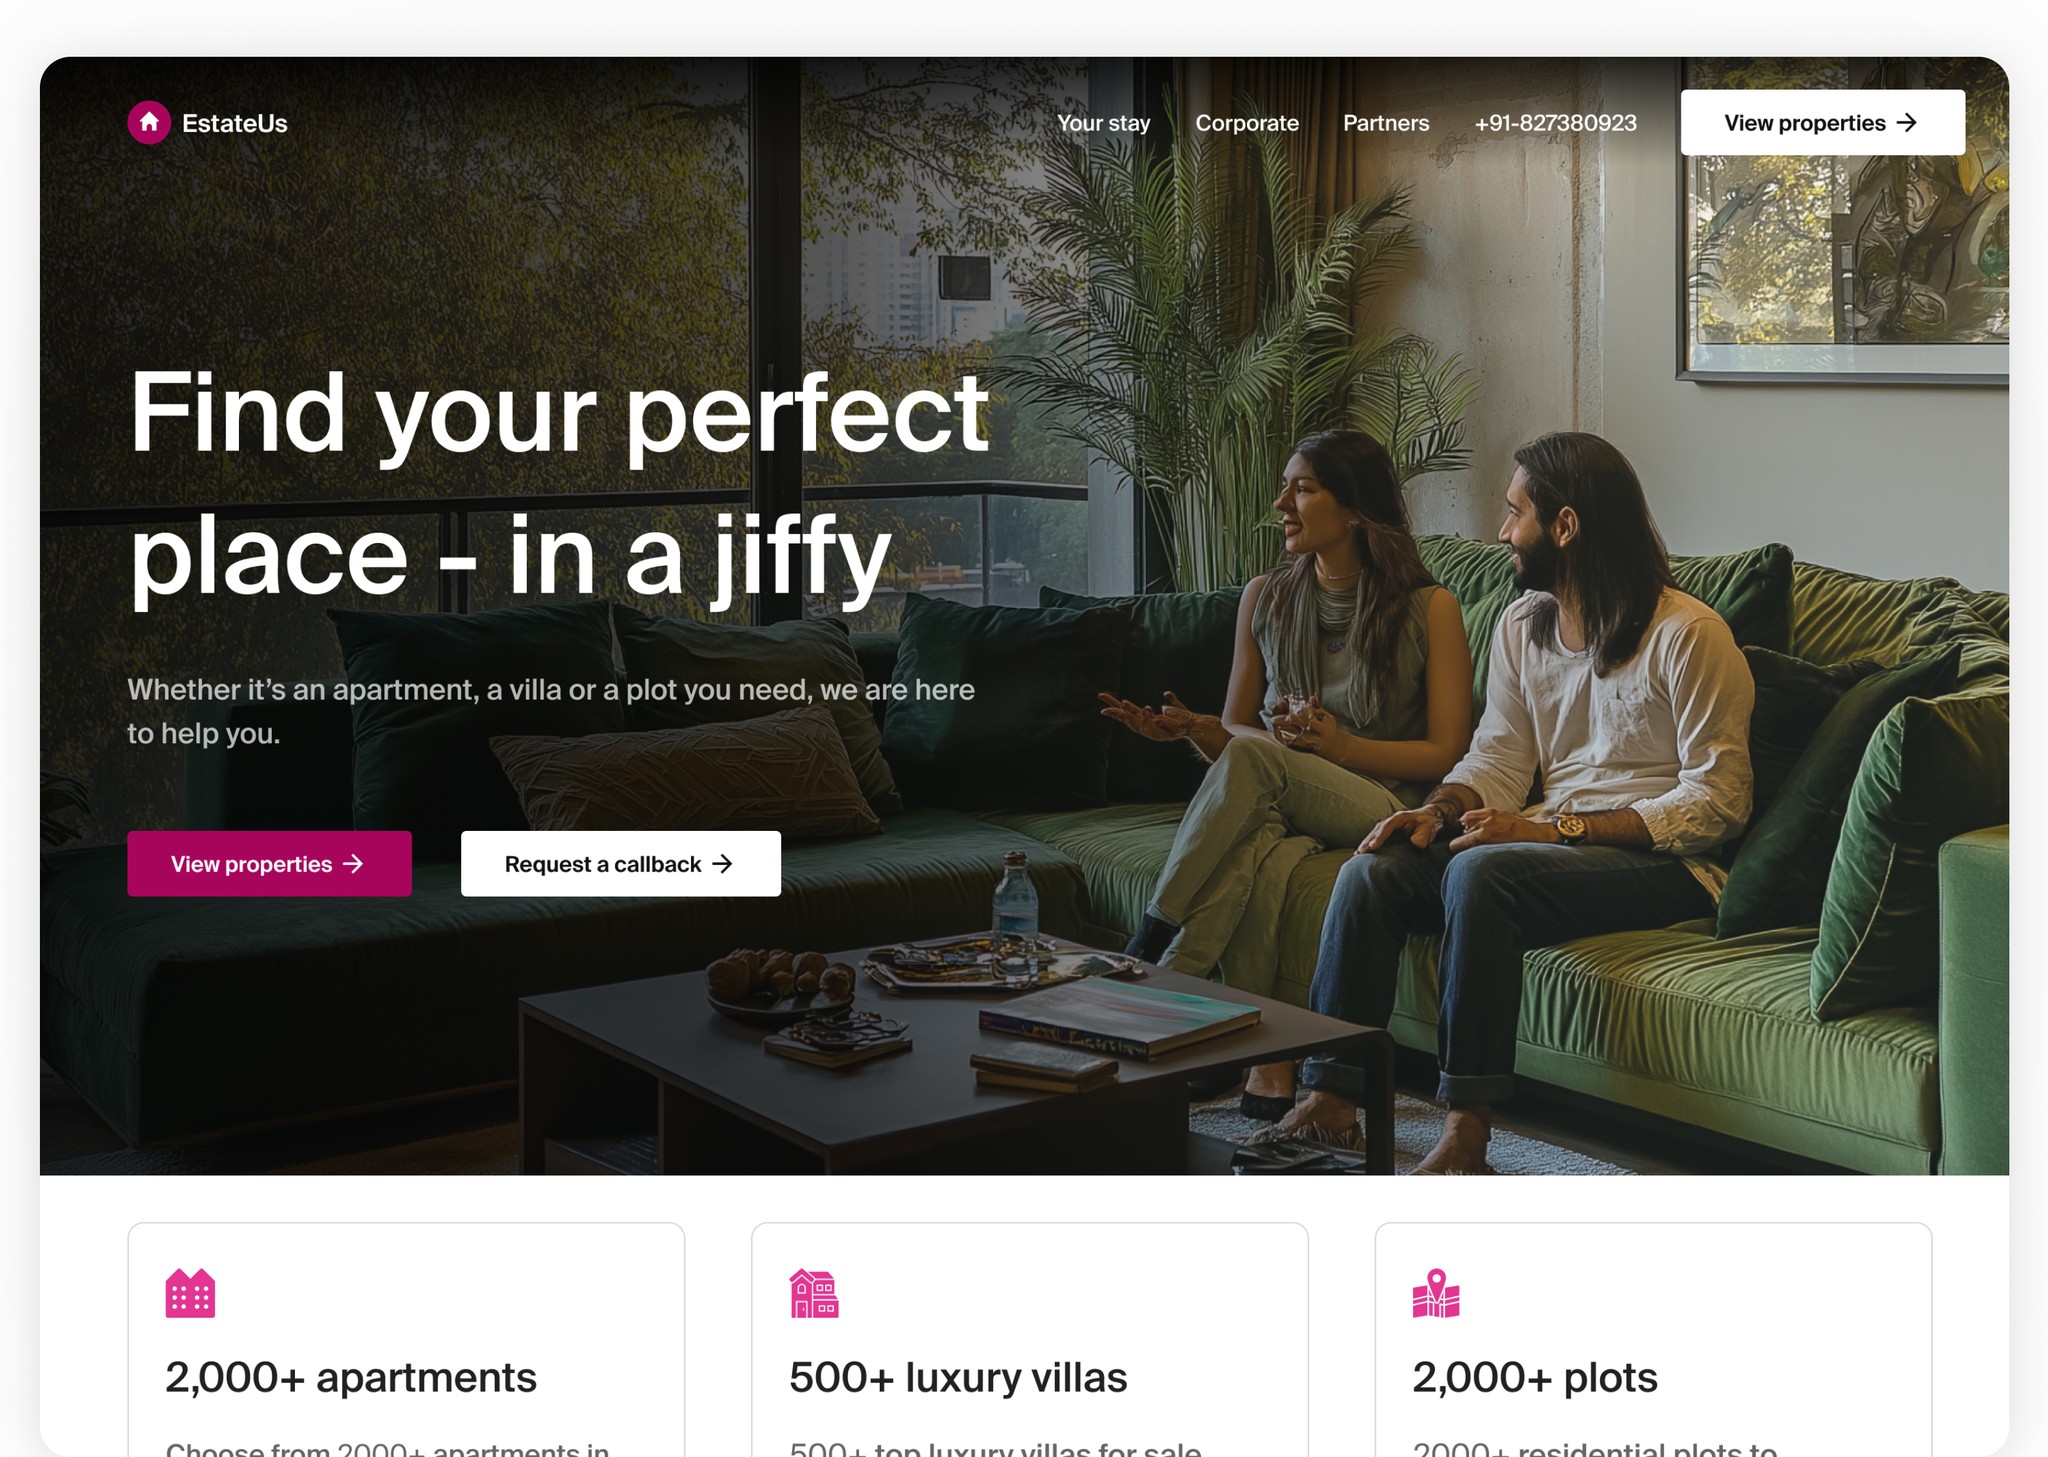Viewport: 2048px width, 1457px height.
Task: Click the magenta View properties hero button
Action: (x=269, y=864)
